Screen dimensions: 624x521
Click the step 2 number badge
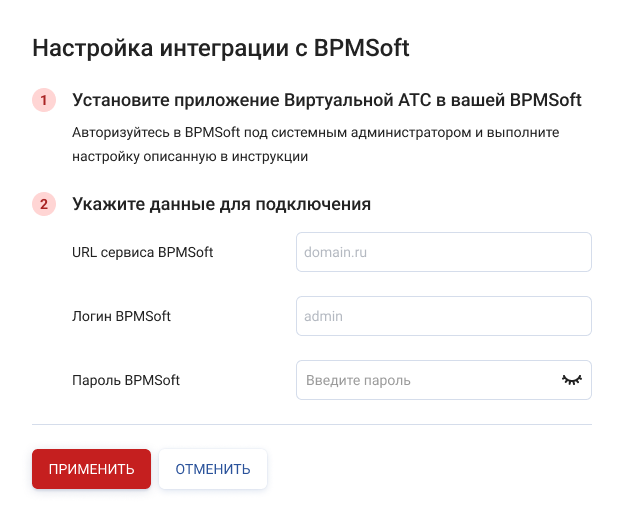click(x=43, y=205)
